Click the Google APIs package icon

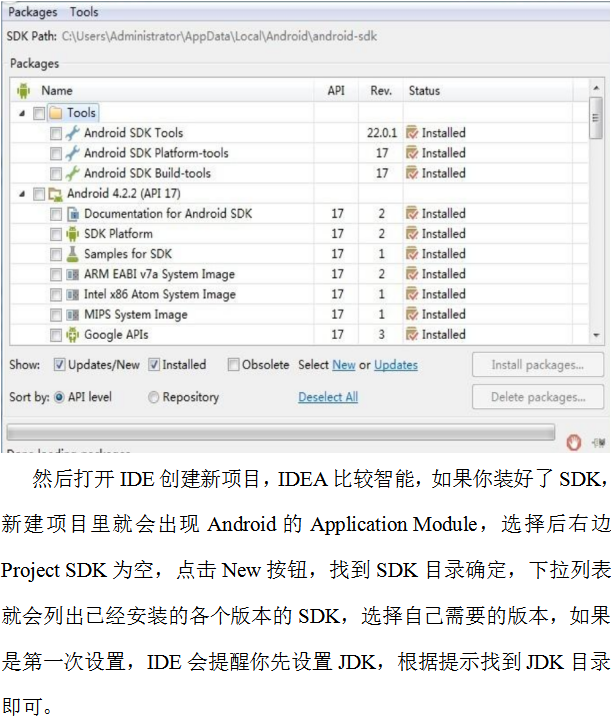(x=72, y=335)
